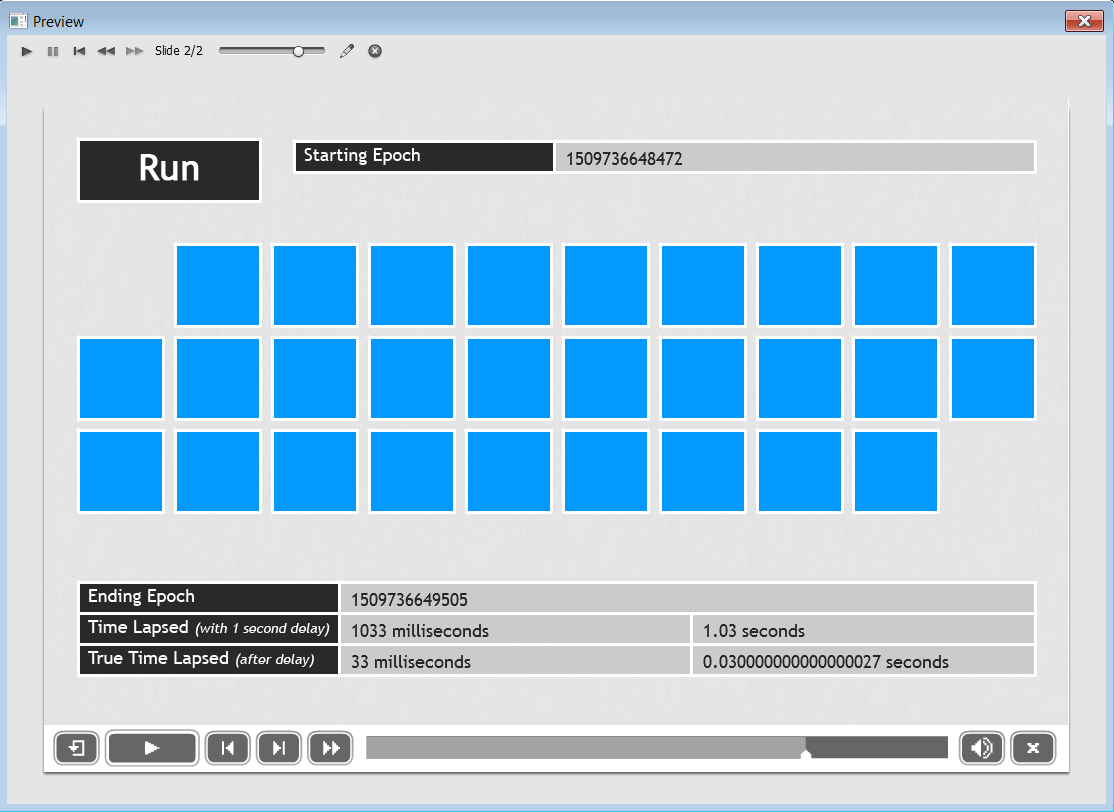
Task: Click the X button at the bottom-right of the player
Action: 1033,748
